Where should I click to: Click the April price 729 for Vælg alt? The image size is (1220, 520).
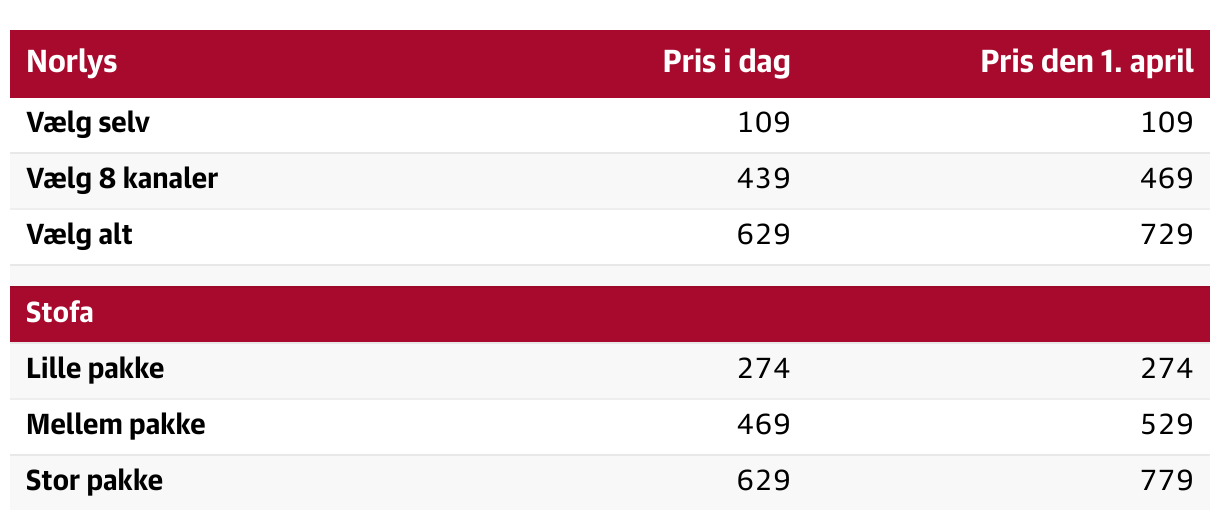click(x=1167, y=236)
